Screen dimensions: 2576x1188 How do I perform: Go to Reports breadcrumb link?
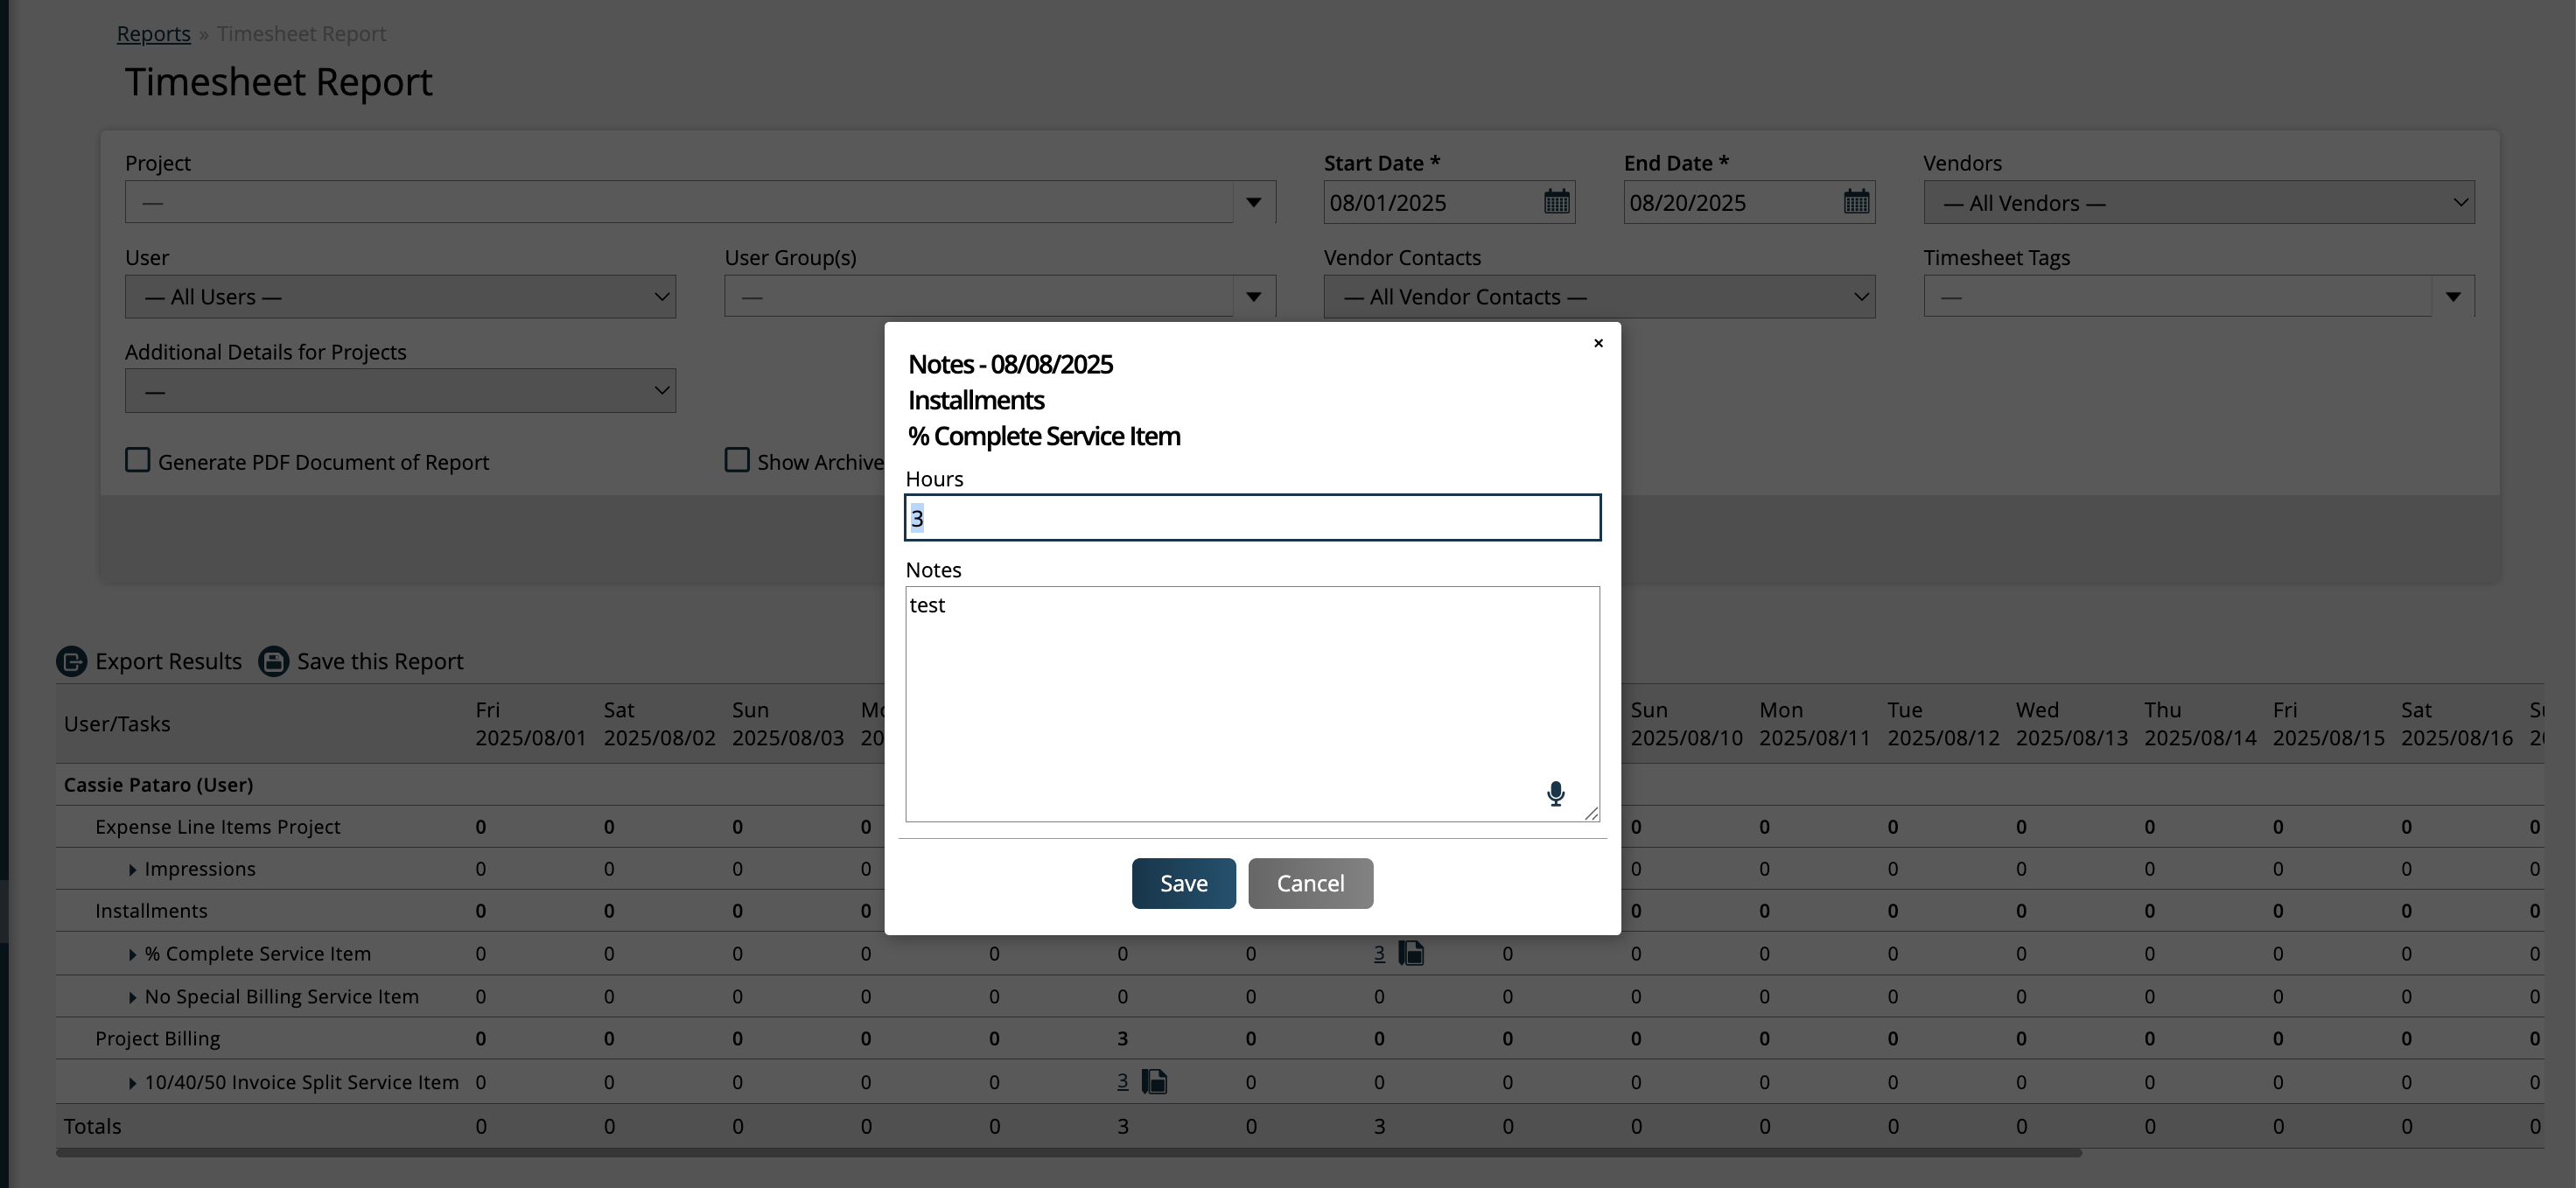pyautogui.click(x=153, y=34)
